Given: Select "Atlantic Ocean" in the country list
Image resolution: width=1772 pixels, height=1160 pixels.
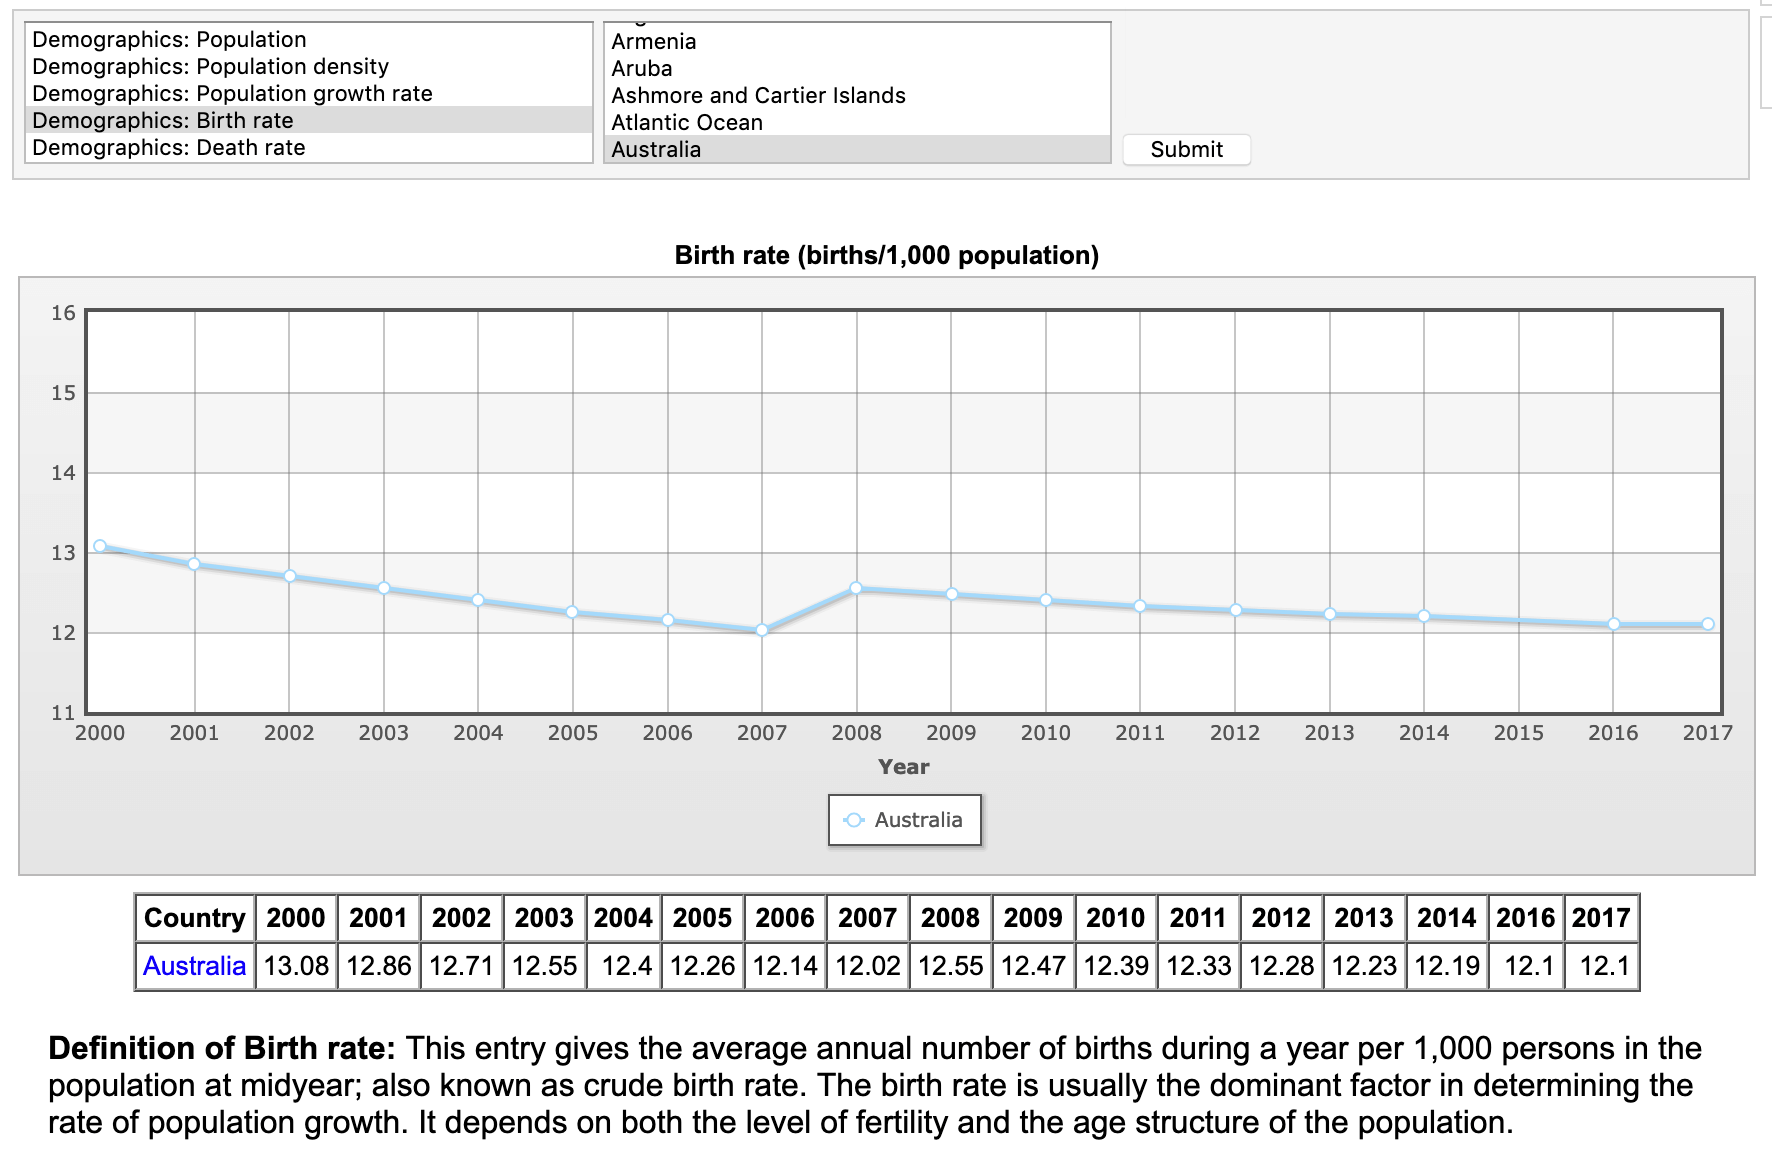Looking at the screenshot, I should click(x=686, y=123).
